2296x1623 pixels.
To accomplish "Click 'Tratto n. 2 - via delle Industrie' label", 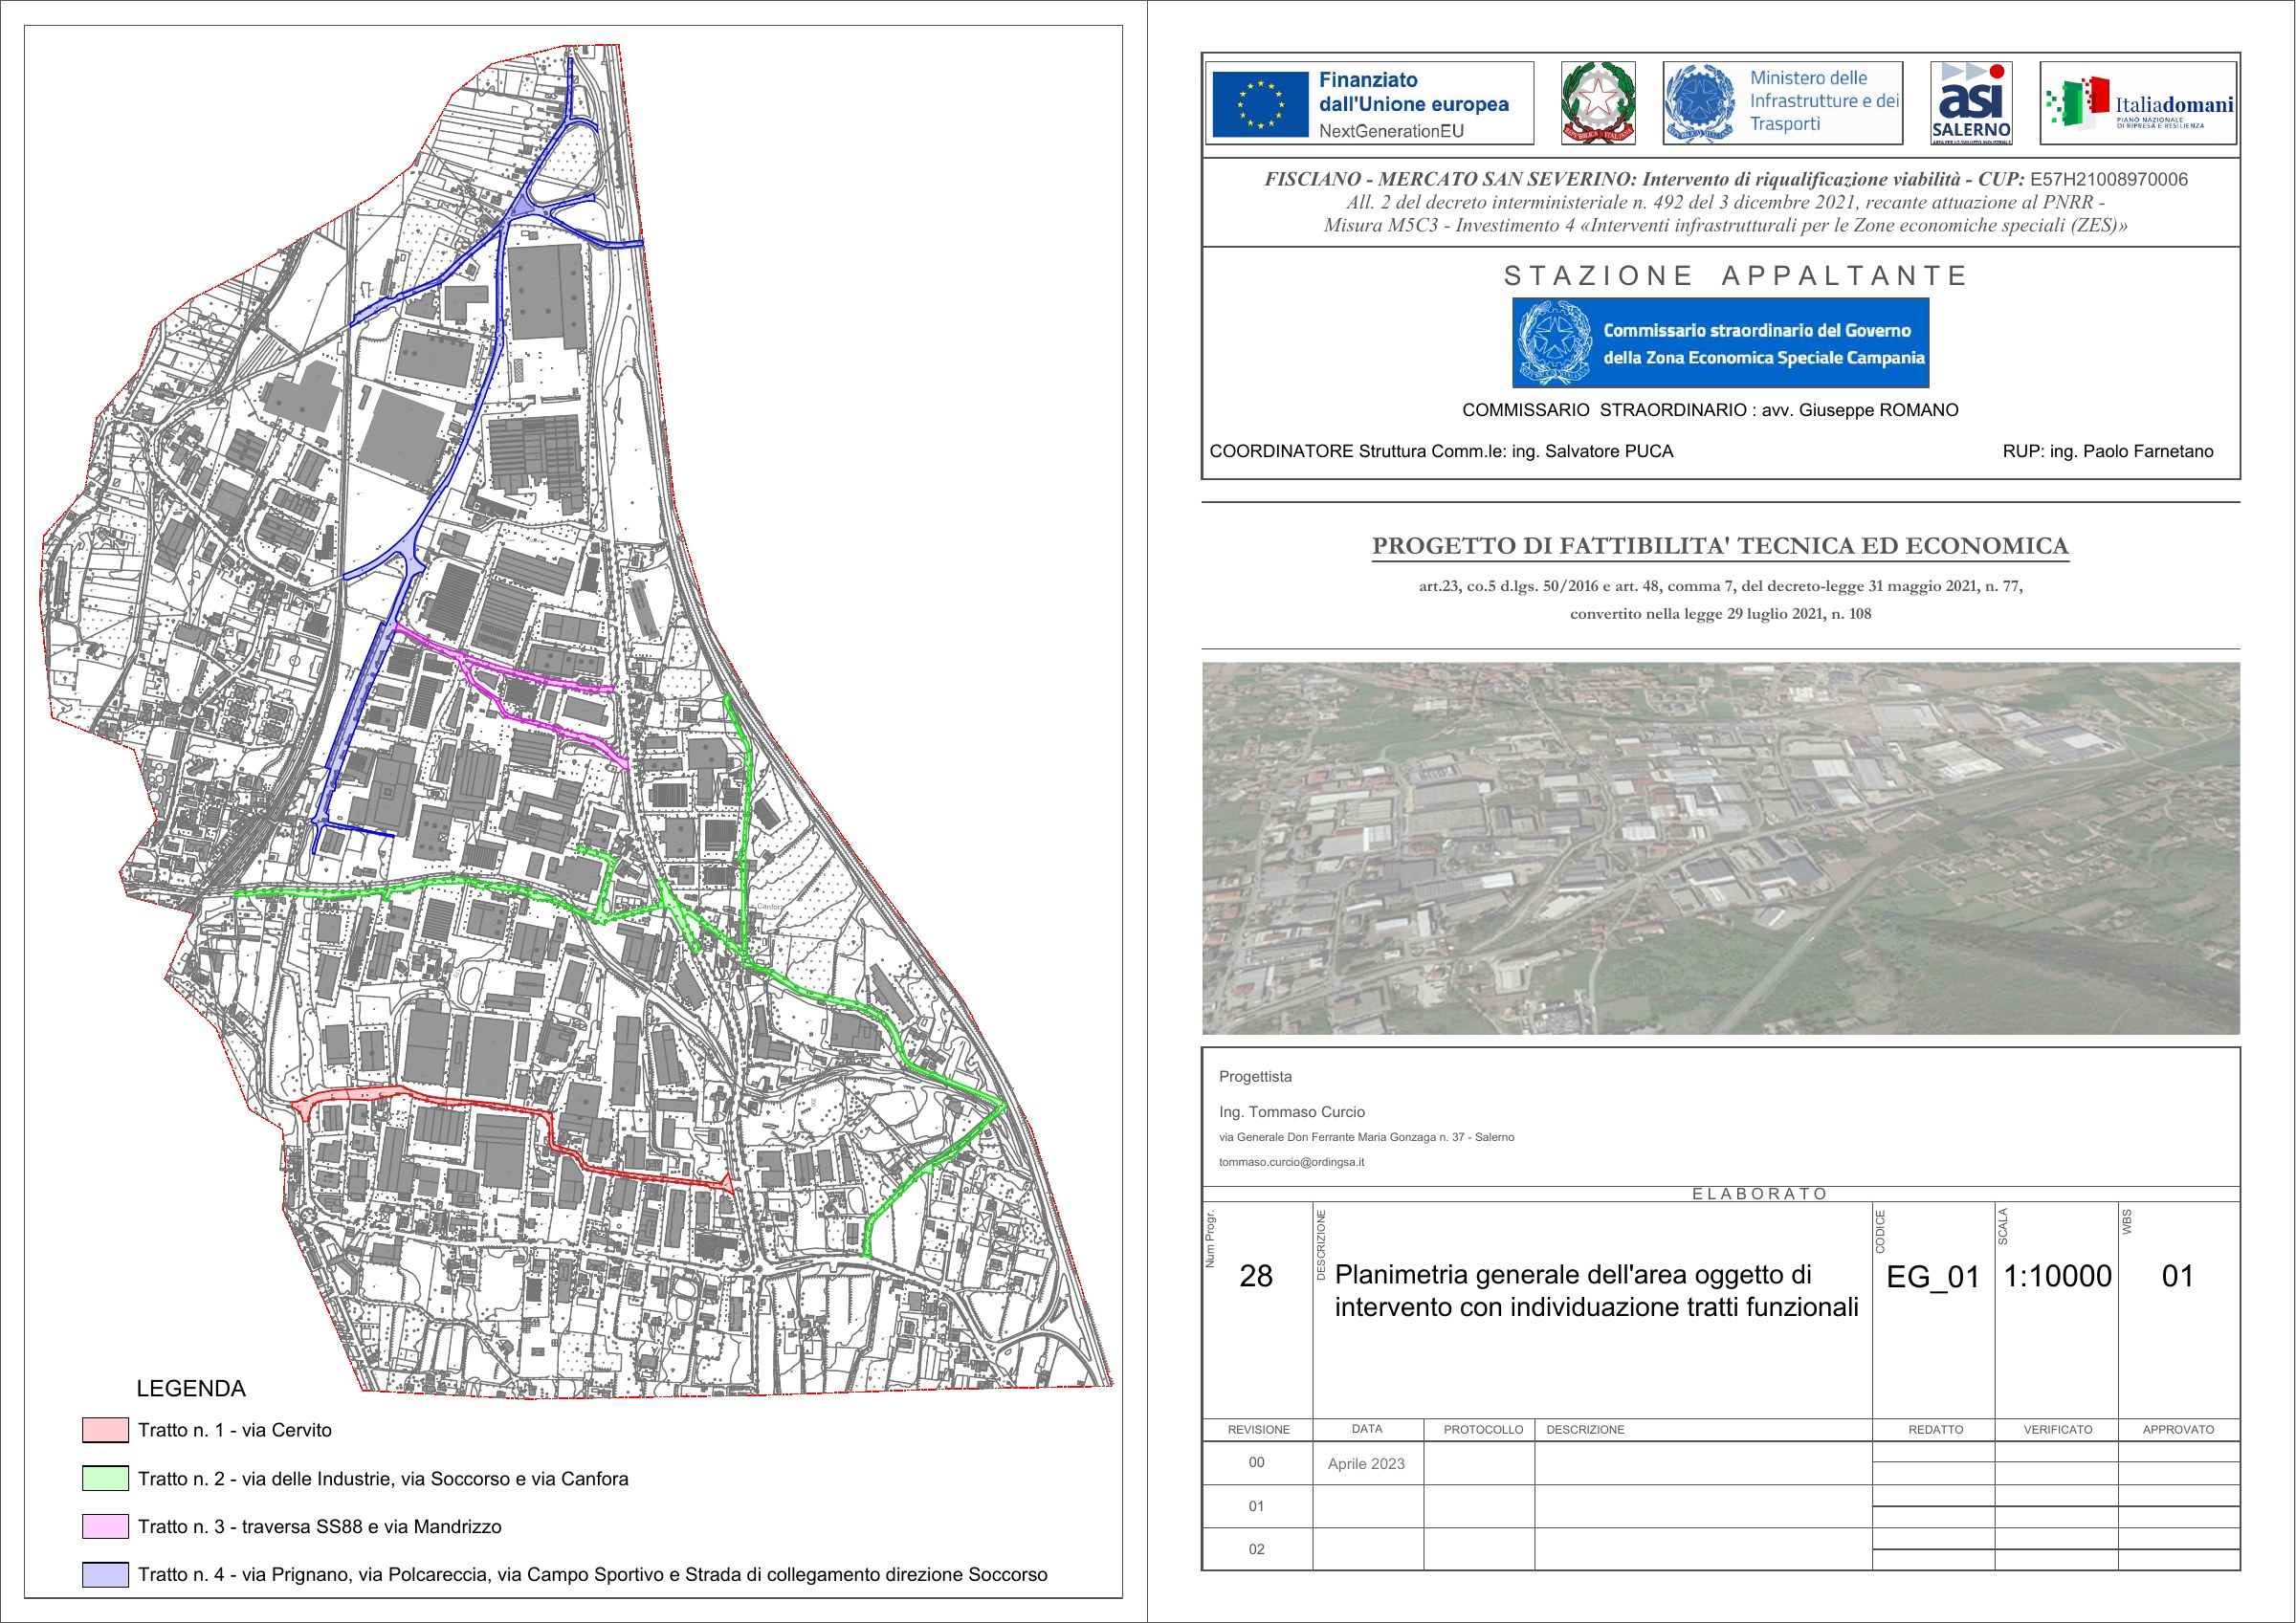I will [383, 1478].
